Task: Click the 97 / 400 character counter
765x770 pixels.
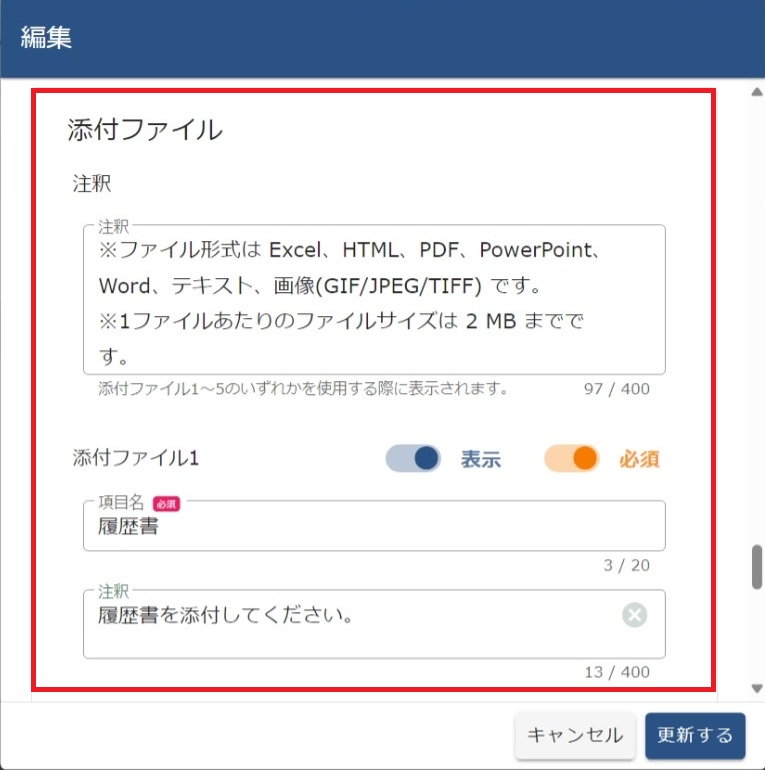Action: pos(616,388)
